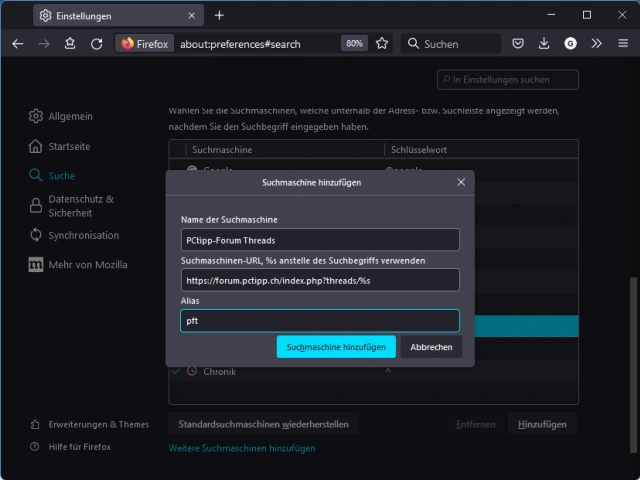
Task: Follow the Weitere Suchmaschinen hinzufügen link
Action: [241, 448]
